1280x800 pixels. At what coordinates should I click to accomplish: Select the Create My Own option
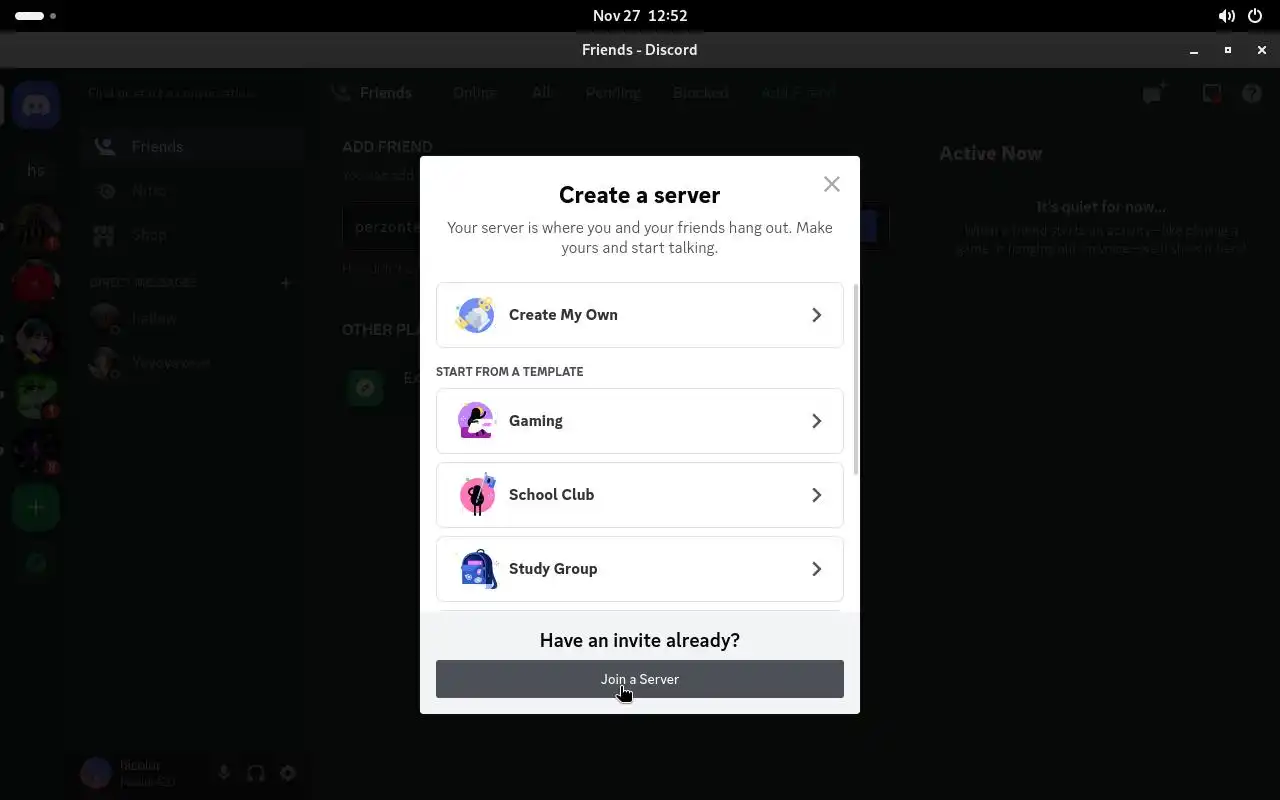click(x=640, y=315)
